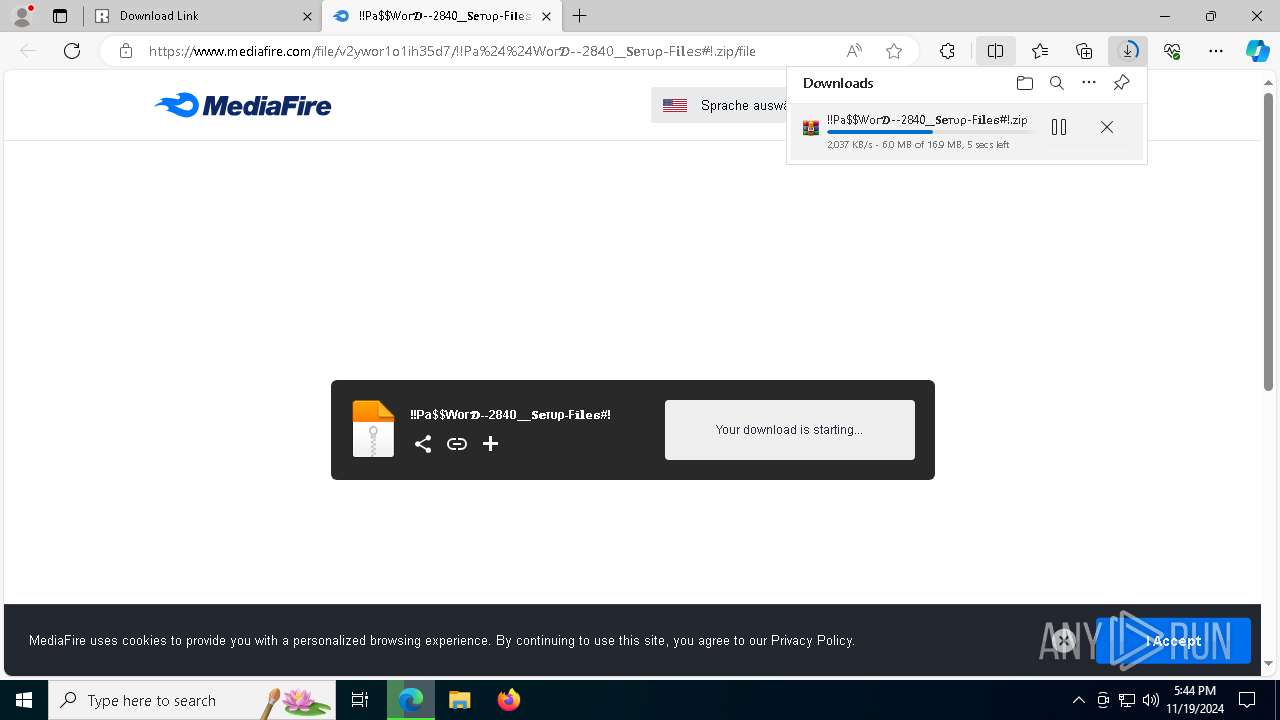View site information lock icon
This screenshot has height=720, width=1280.
126,51
